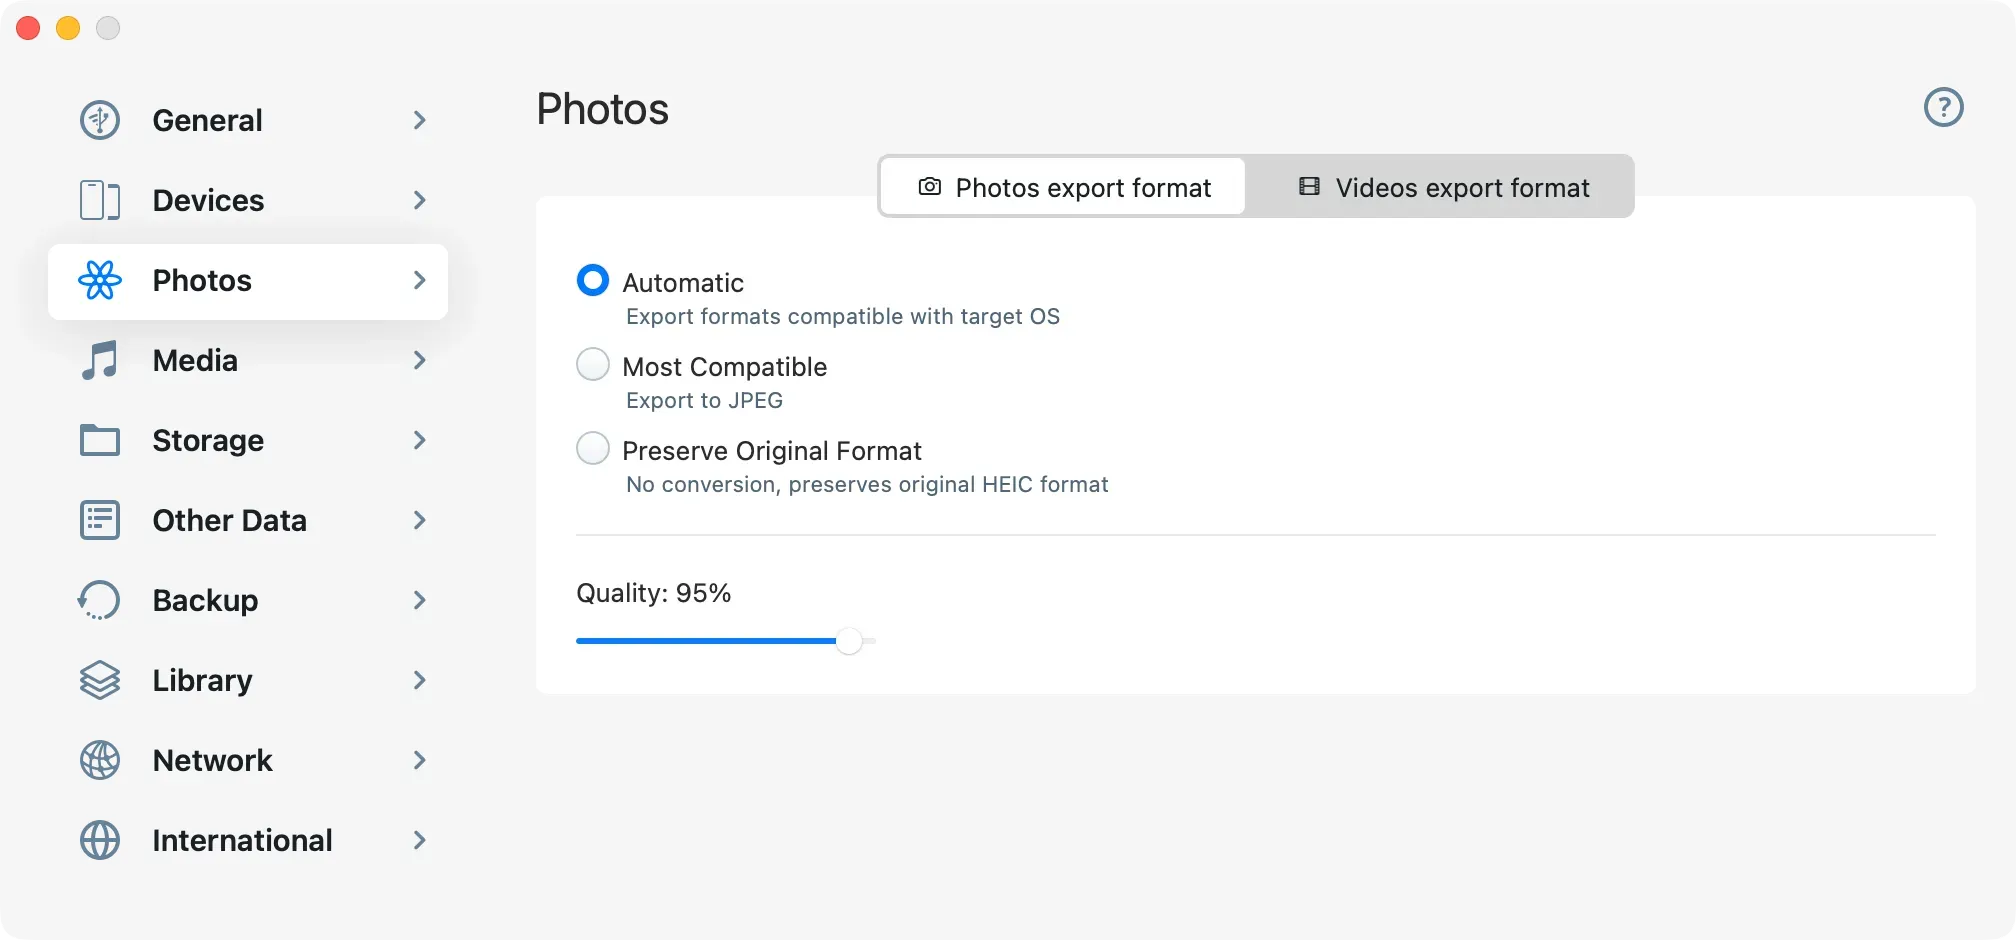Open the Media music note icon
Viewport: 2016px width, 940px height.
[99, 360]
